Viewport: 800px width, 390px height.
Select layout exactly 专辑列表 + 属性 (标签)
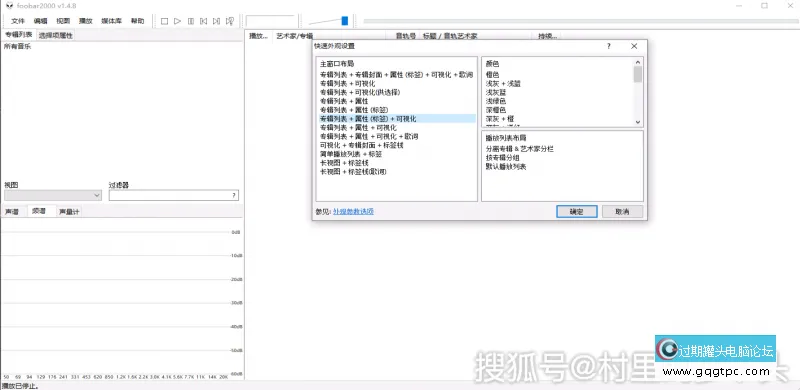pos(354,110)
